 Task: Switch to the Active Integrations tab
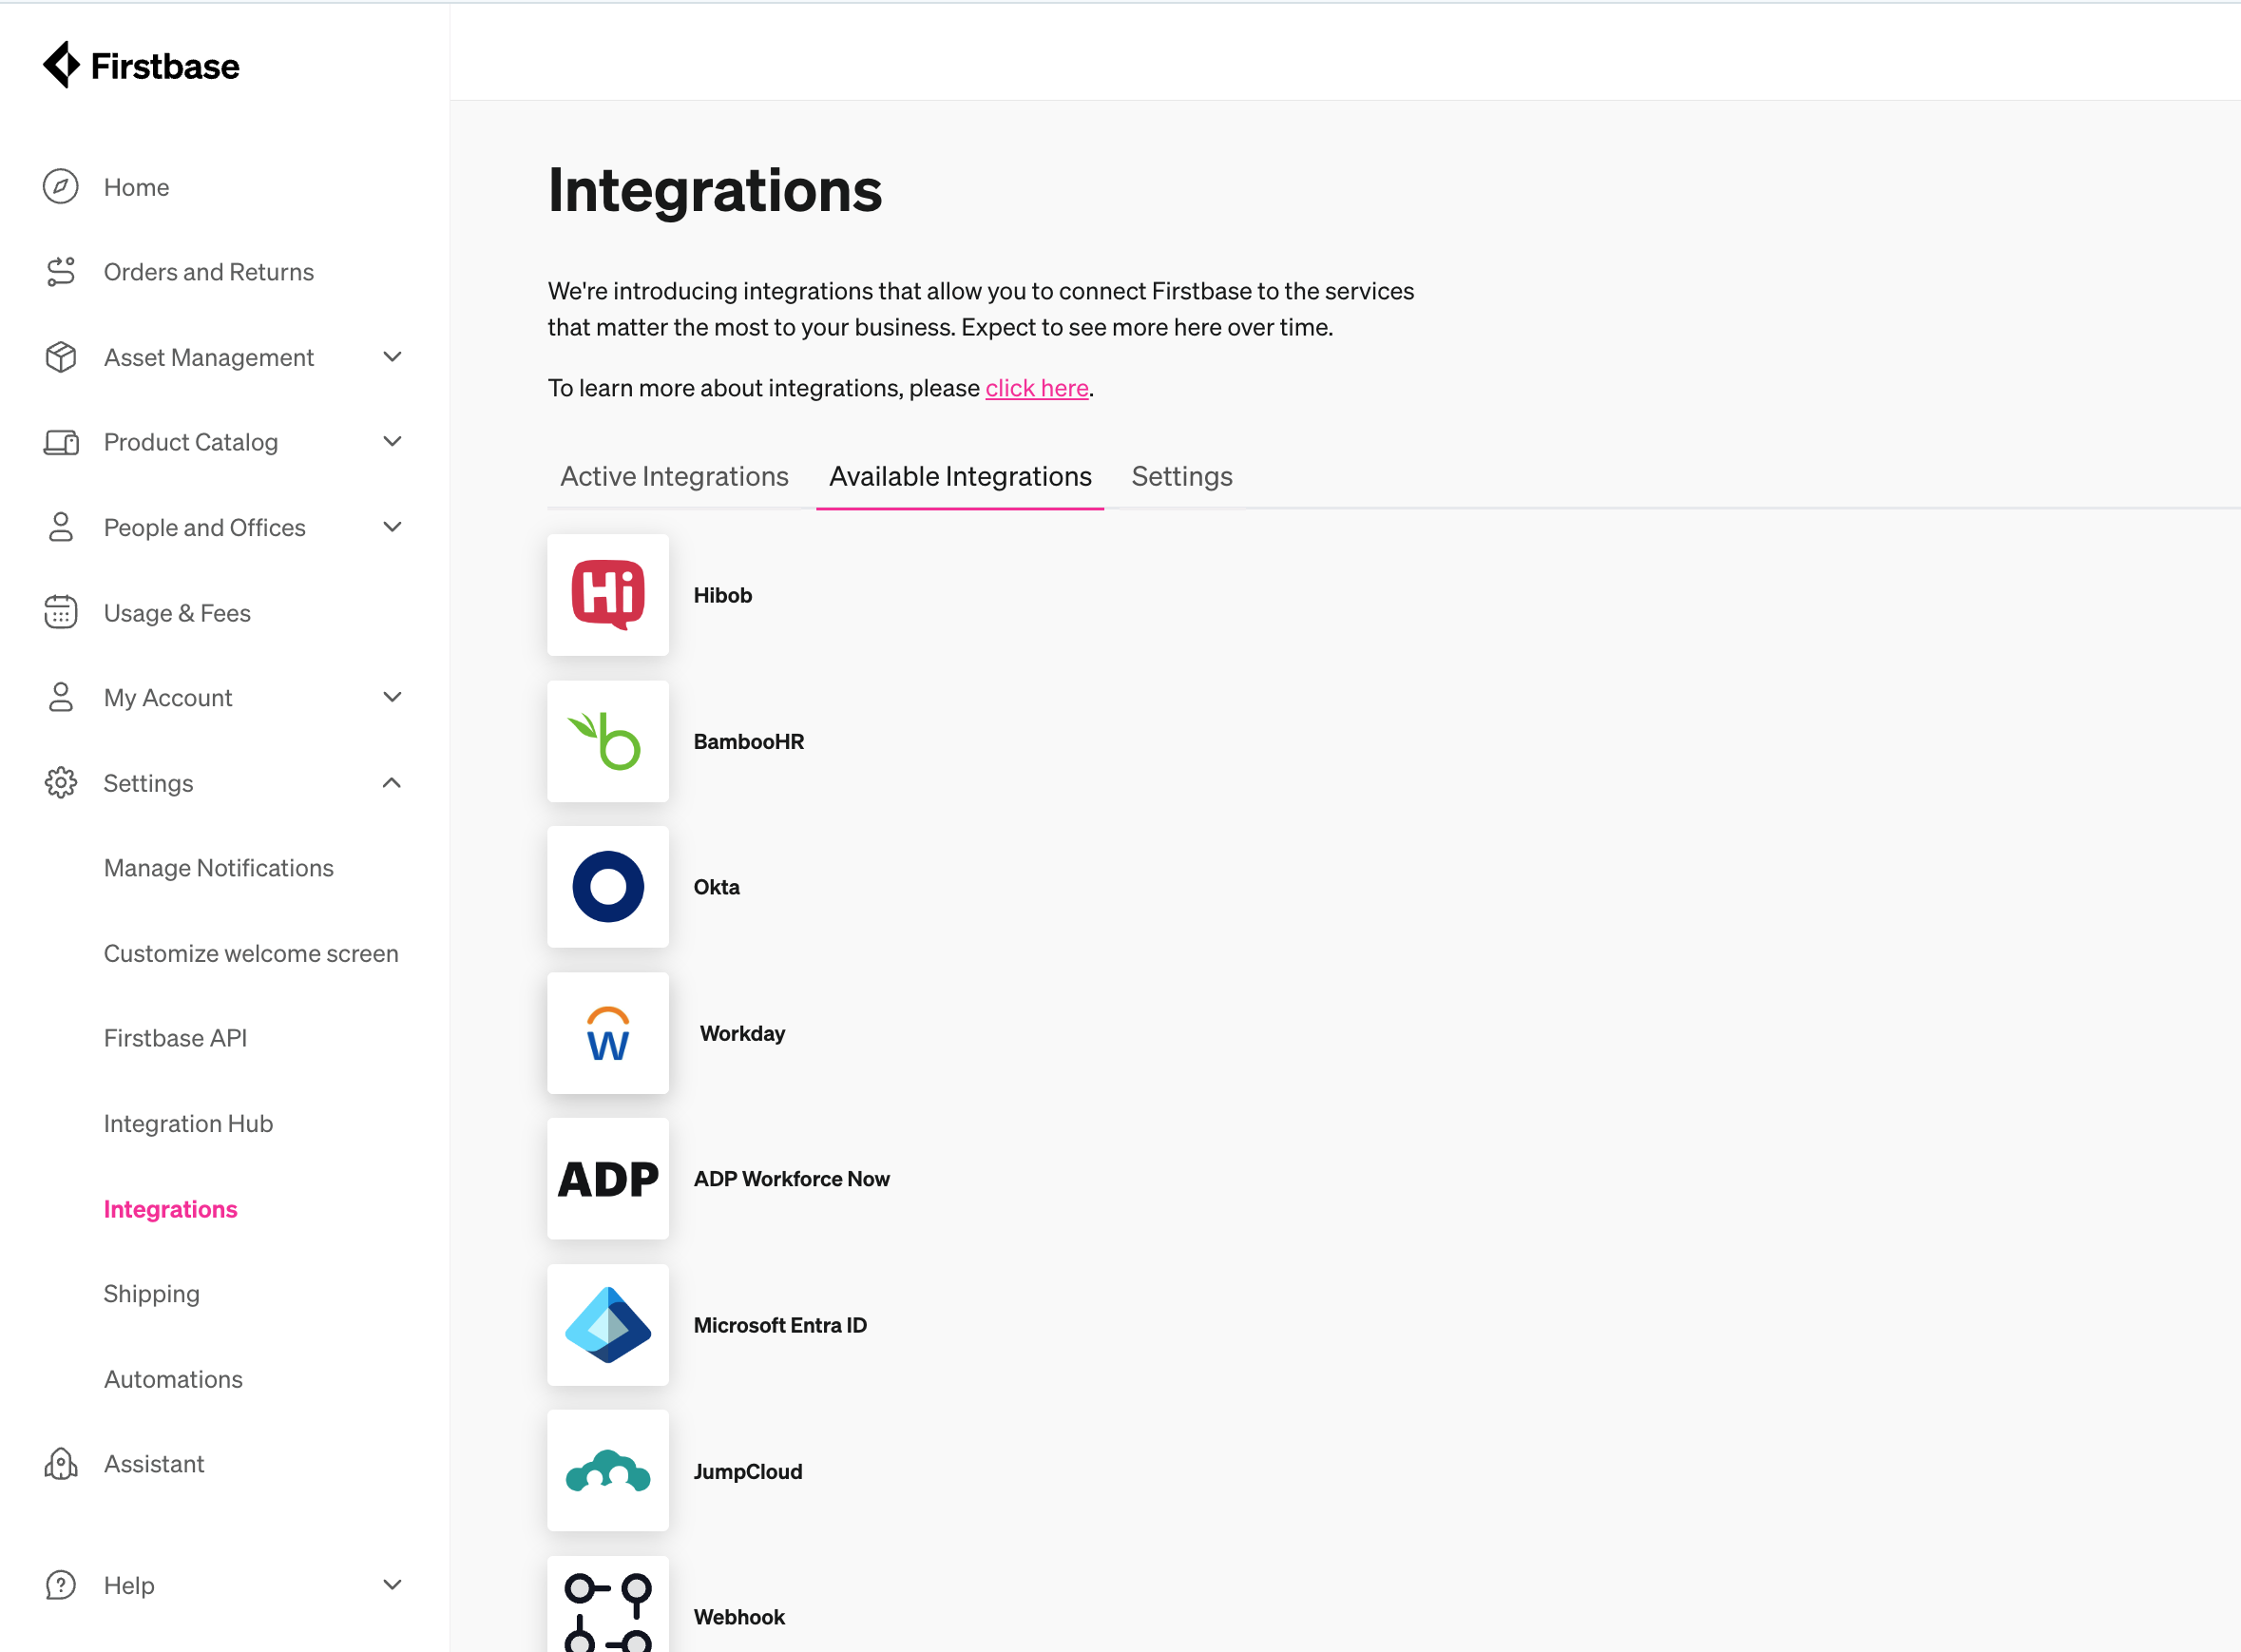(x=674, y=477)
